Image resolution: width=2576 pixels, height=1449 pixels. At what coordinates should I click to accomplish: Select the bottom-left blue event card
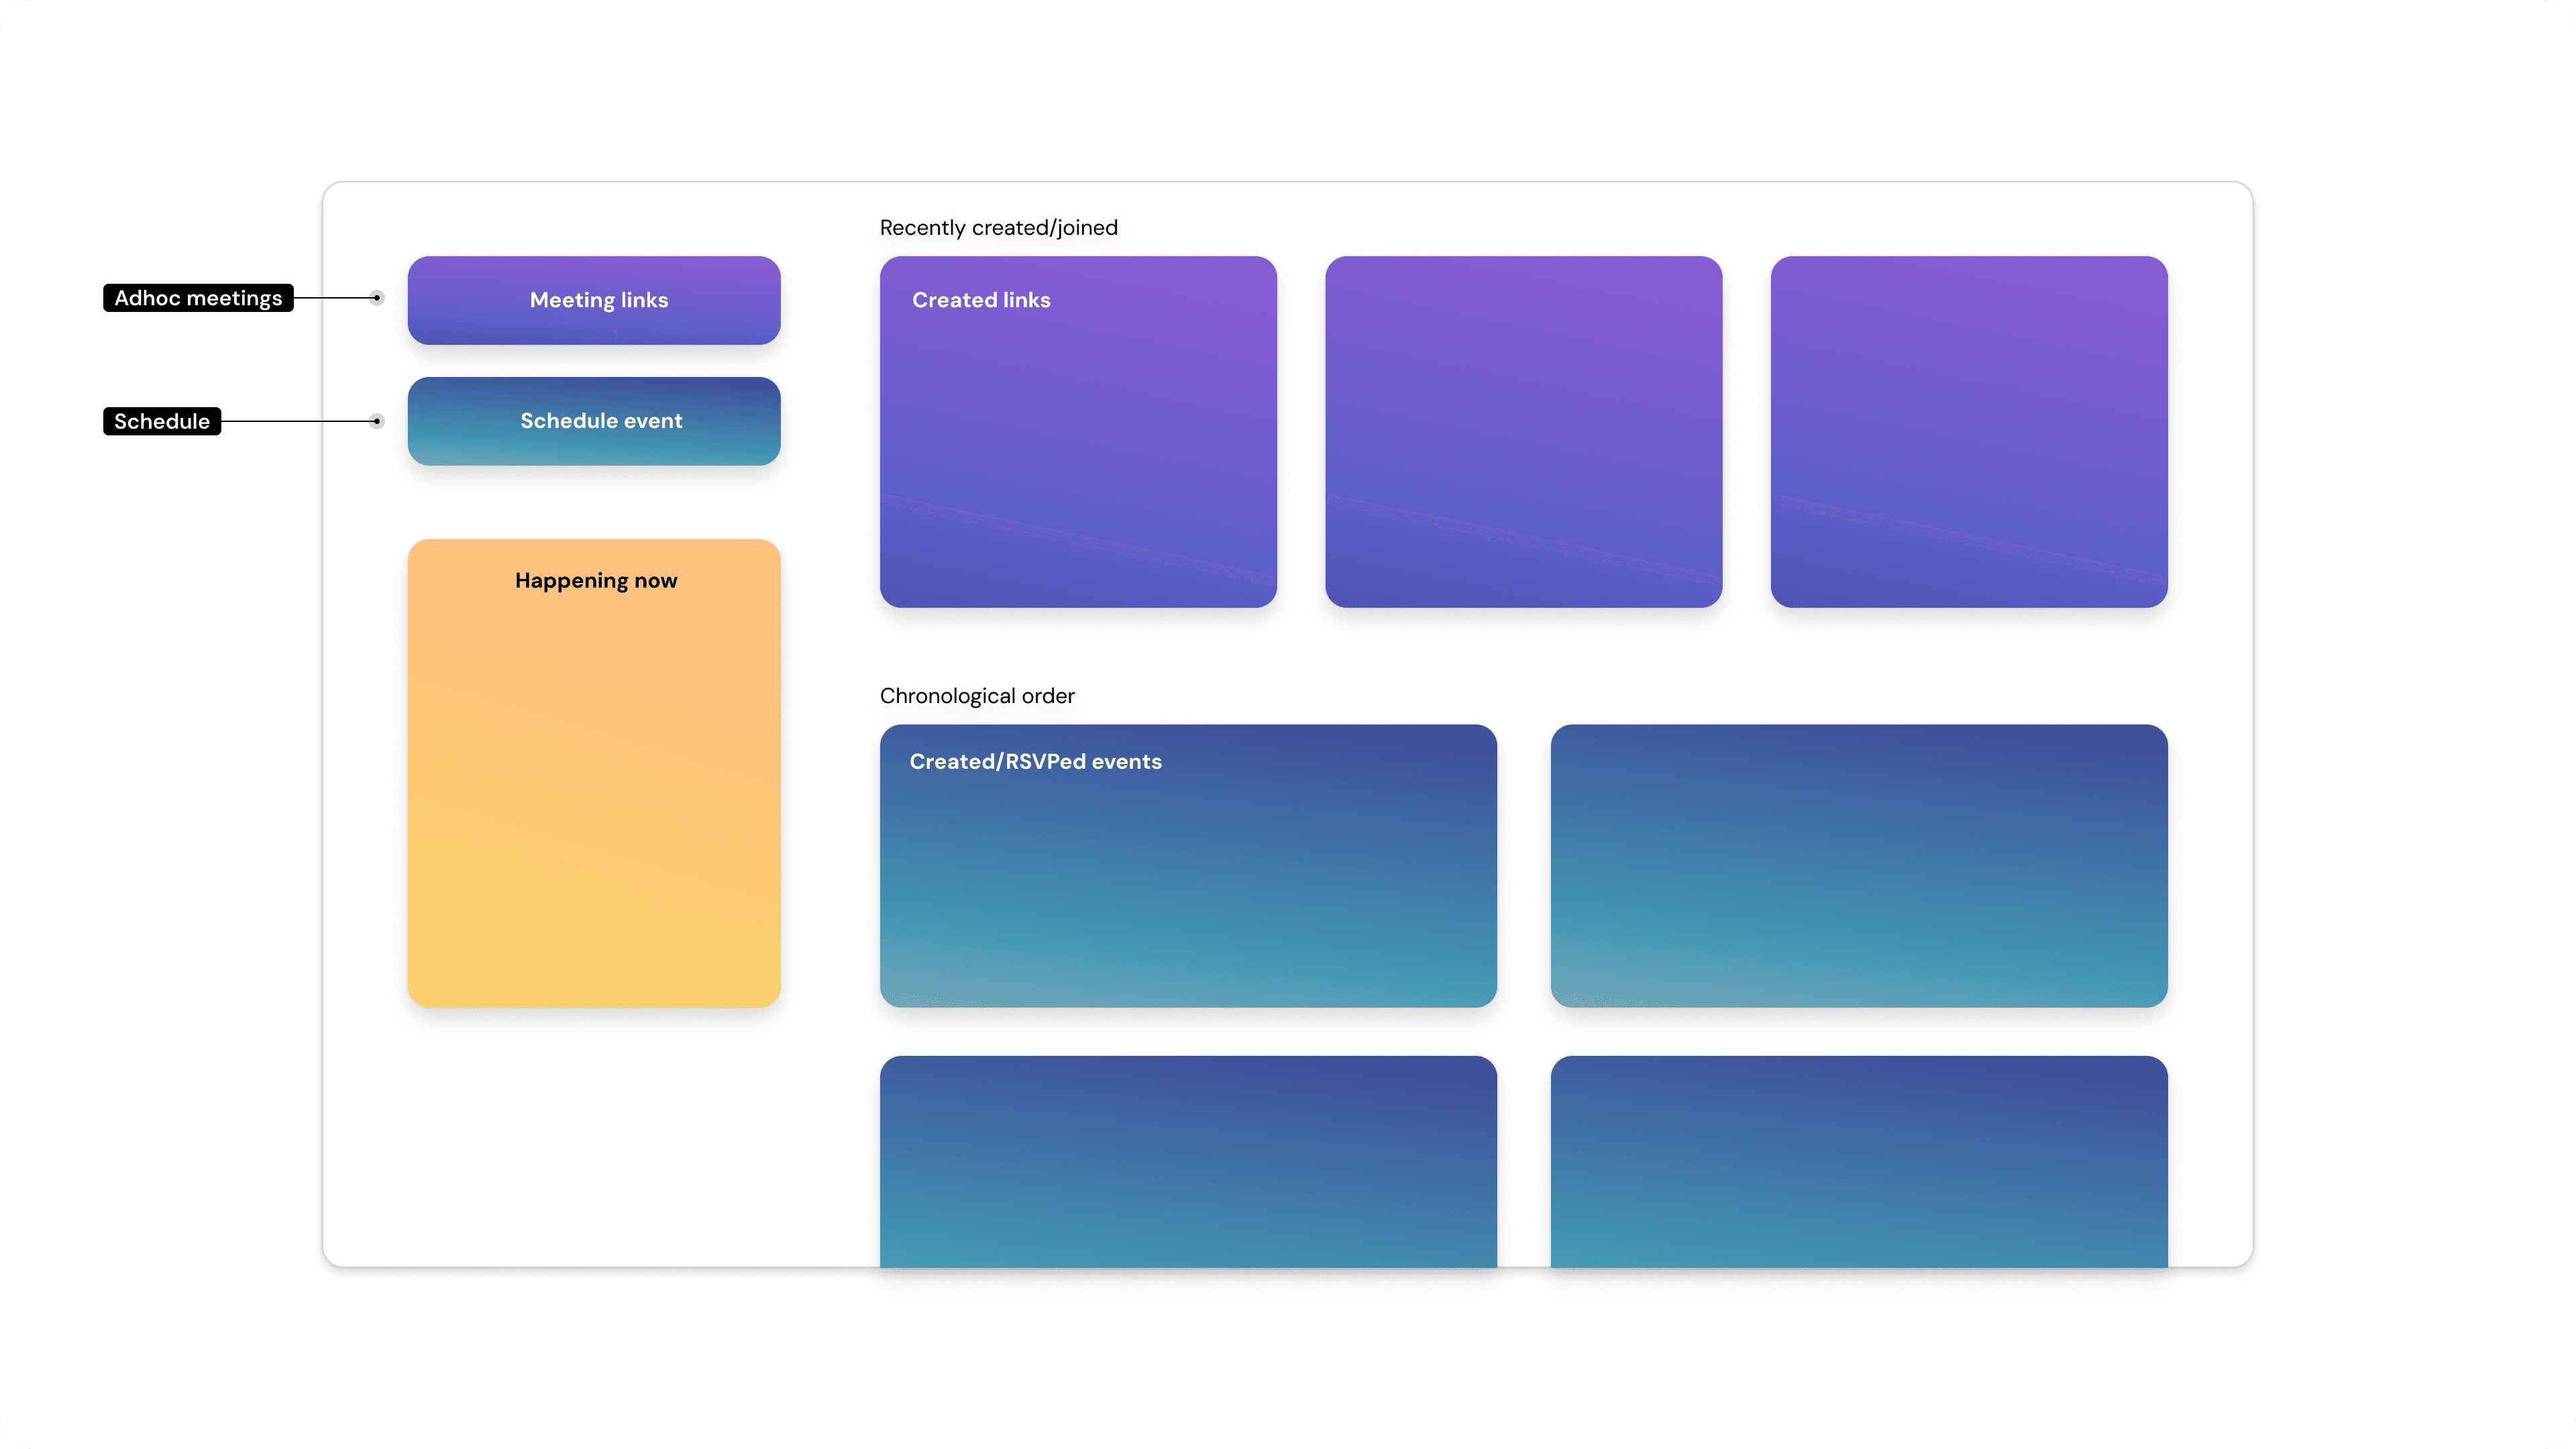click(1188, 1160)
